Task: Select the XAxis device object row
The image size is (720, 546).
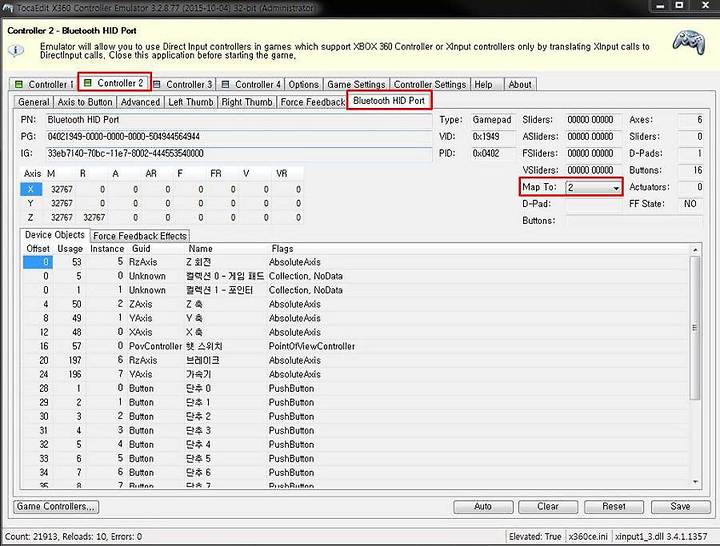Action: [x=356, y=332]
